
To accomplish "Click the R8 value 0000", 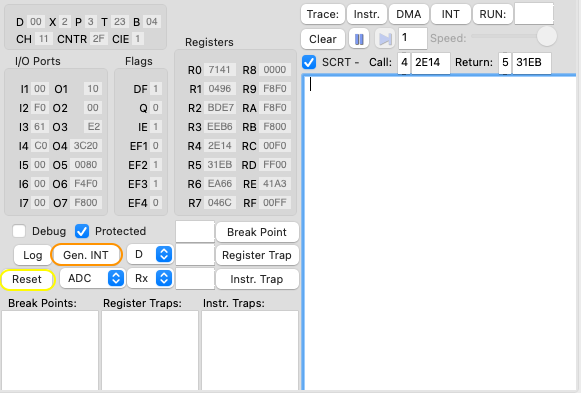I will [x=275, y=70].
